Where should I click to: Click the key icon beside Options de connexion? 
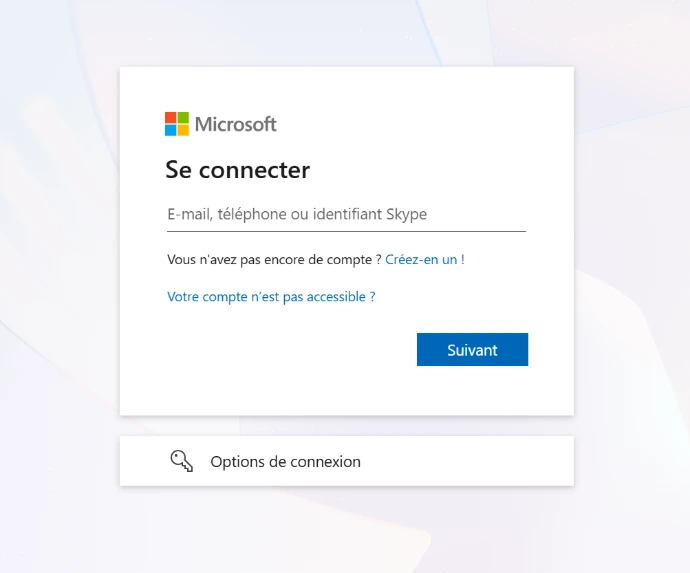(181, 461)
